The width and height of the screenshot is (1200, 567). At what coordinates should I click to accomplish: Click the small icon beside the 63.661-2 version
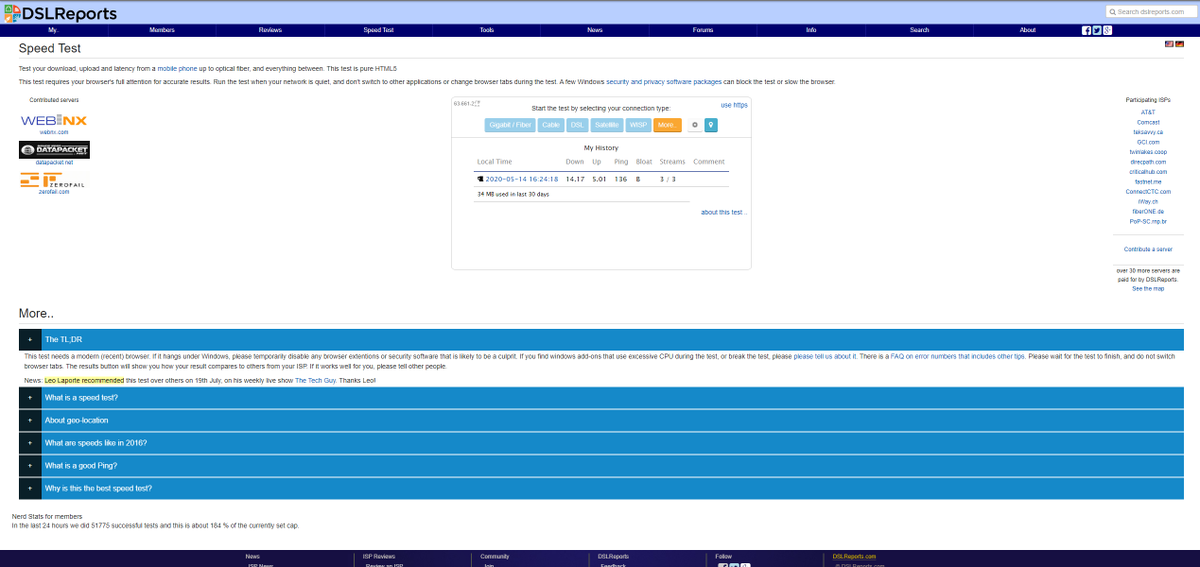(x=477, y=103)
